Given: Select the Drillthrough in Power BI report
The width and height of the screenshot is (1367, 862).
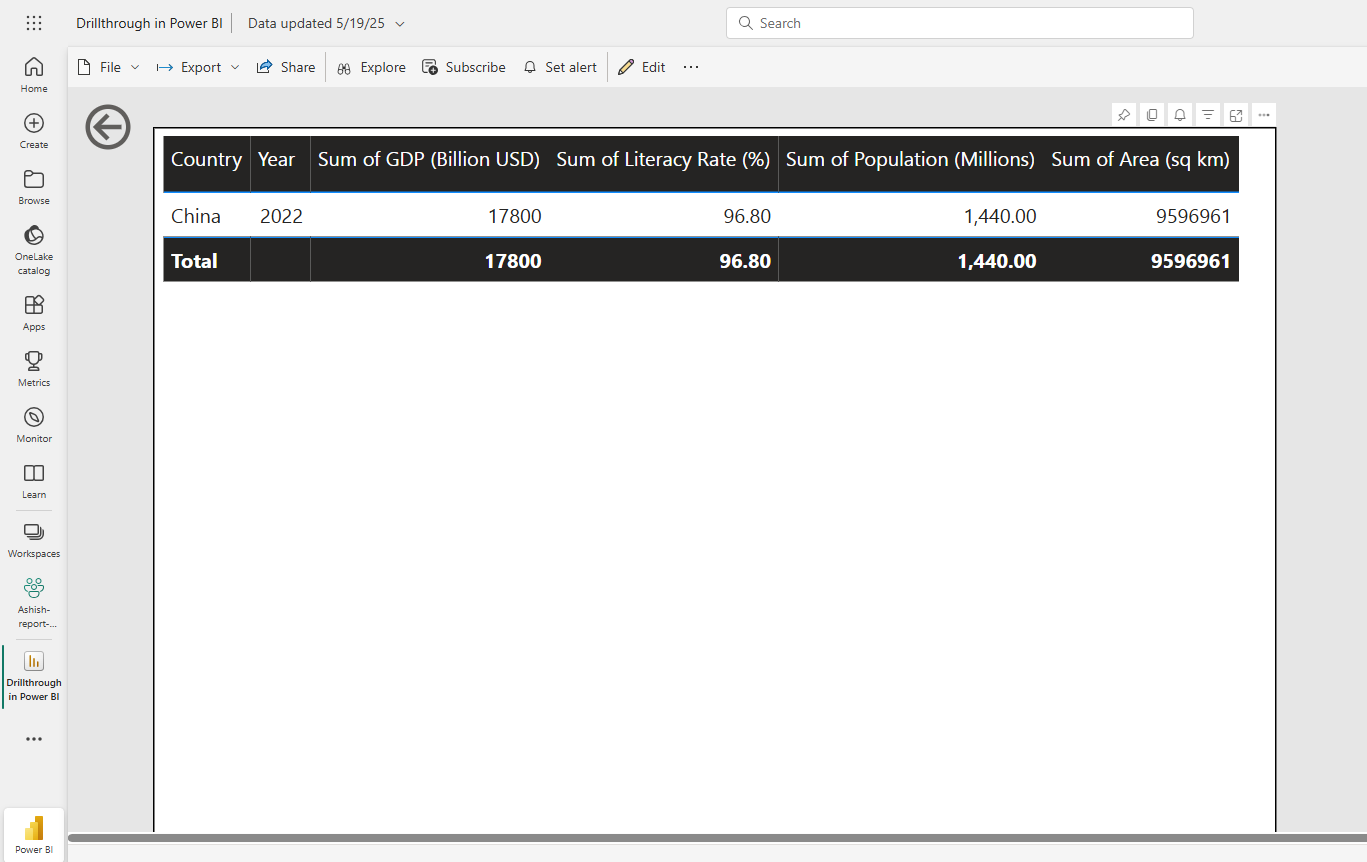Looking at the screenshot, I should click(x=33, y=677).
